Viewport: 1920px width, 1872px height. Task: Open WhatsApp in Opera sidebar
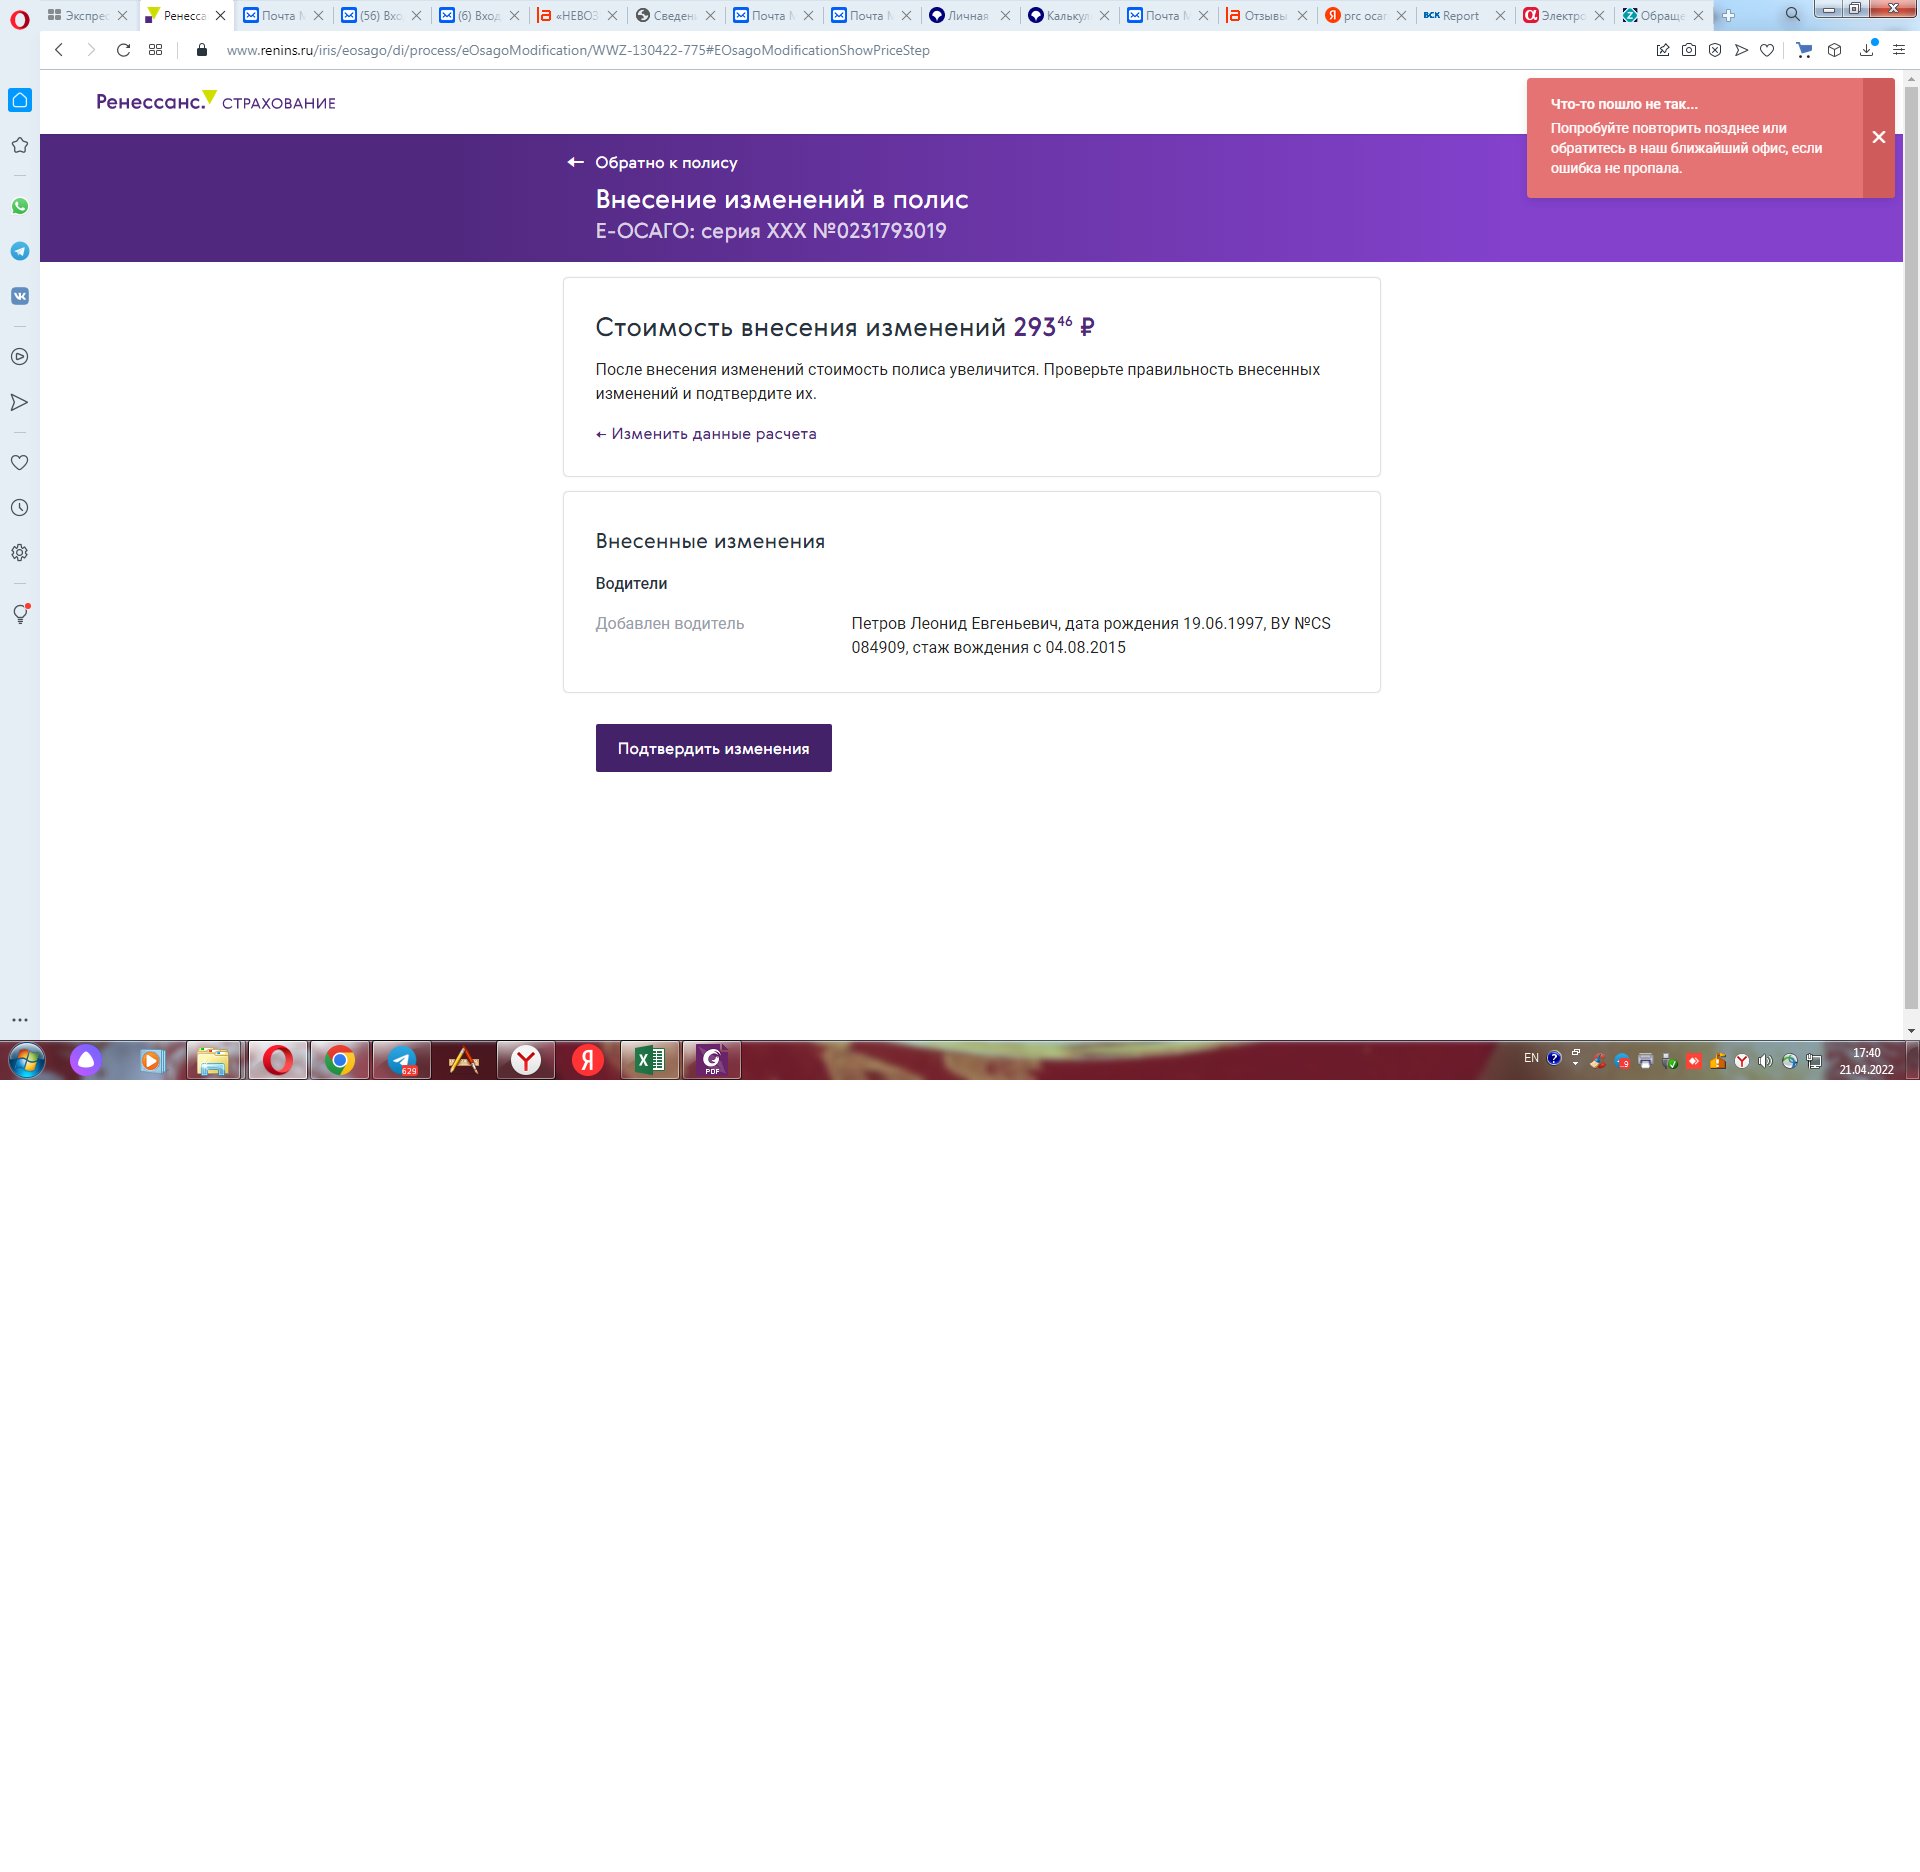tap(20, 206)
